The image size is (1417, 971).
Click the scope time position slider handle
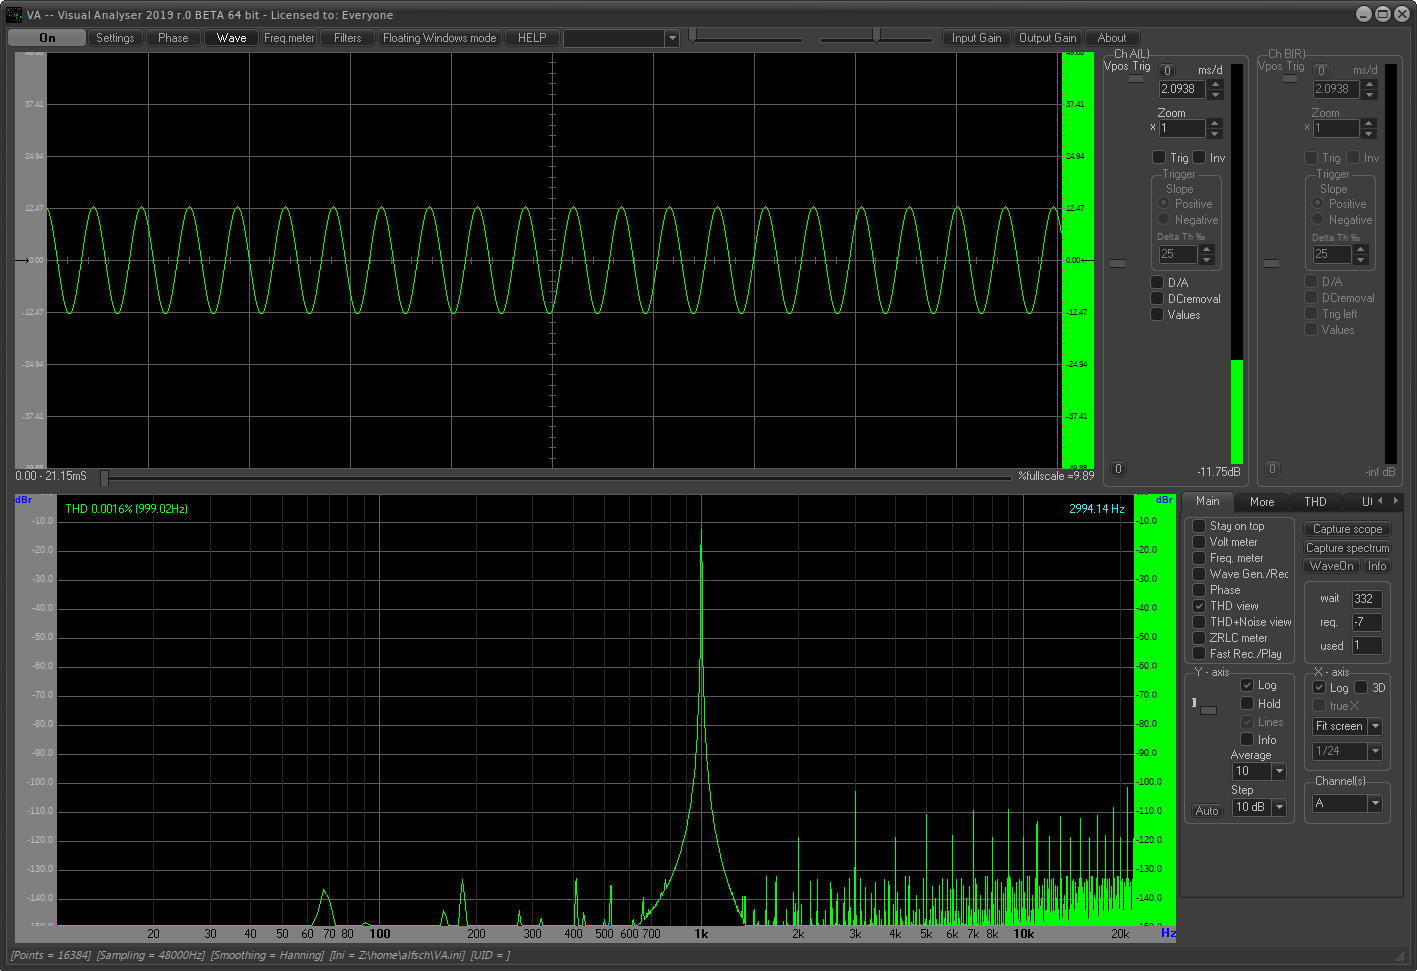tap(104, 478)
